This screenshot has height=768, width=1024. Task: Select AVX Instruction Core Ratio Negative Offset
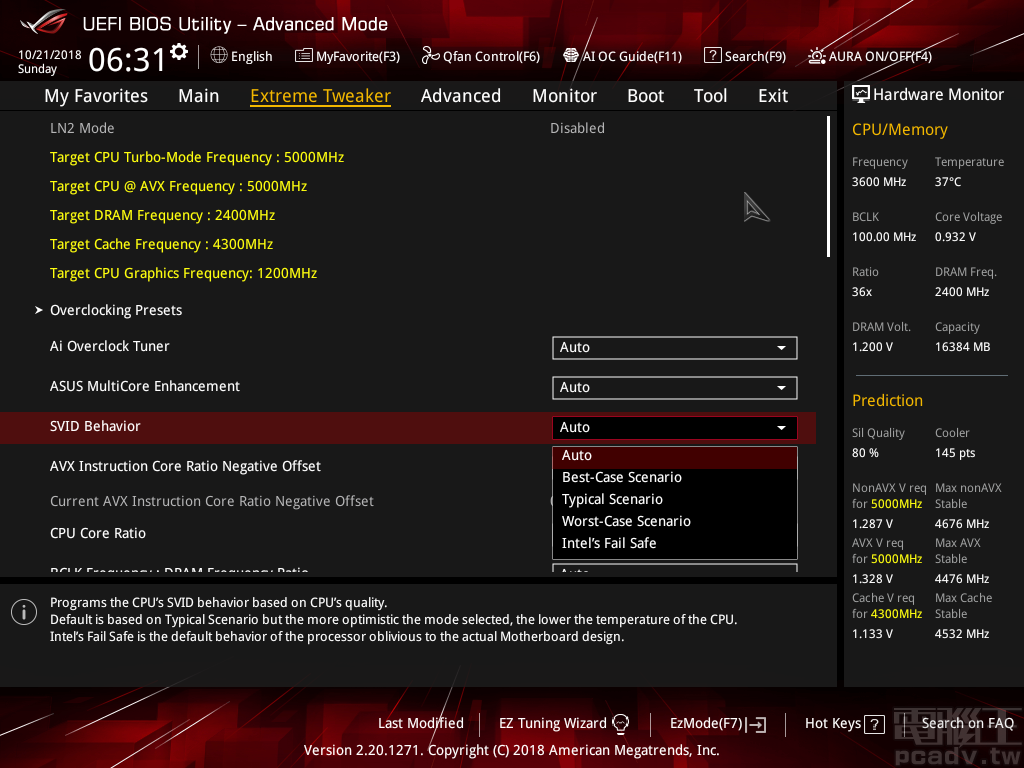185,466
